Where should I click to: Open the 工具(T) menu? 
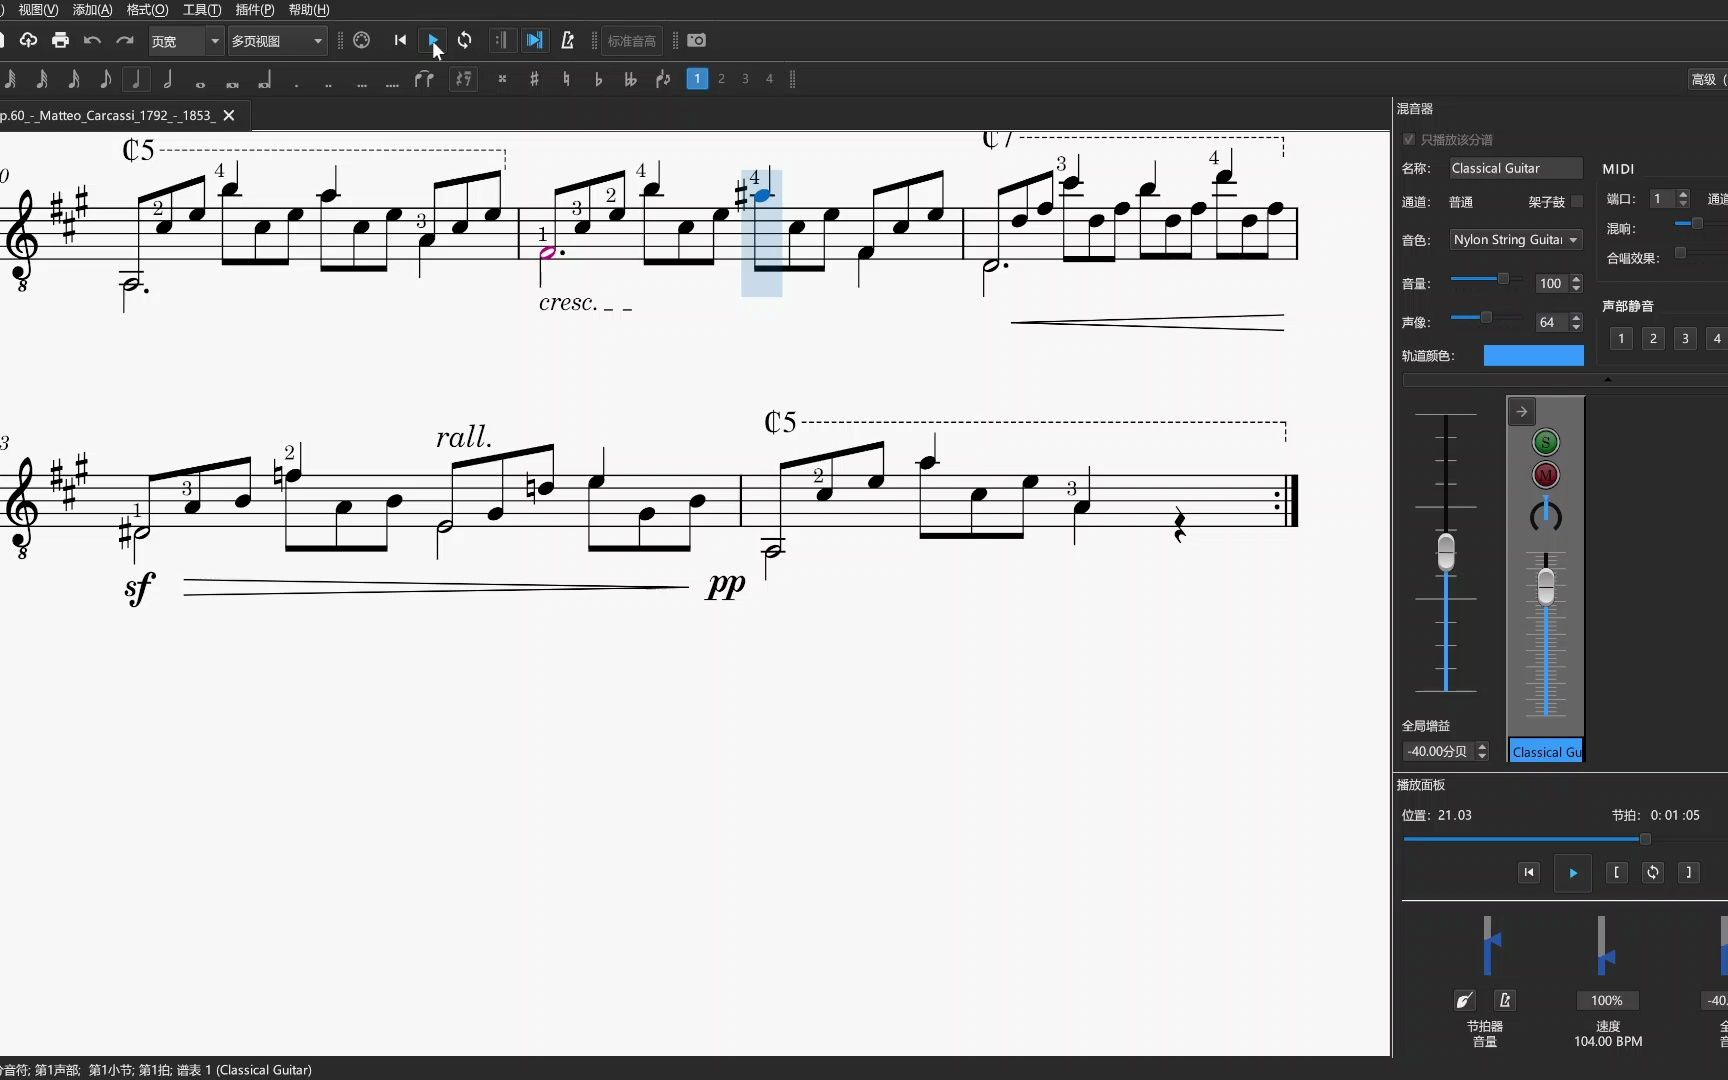coord(201,10)
